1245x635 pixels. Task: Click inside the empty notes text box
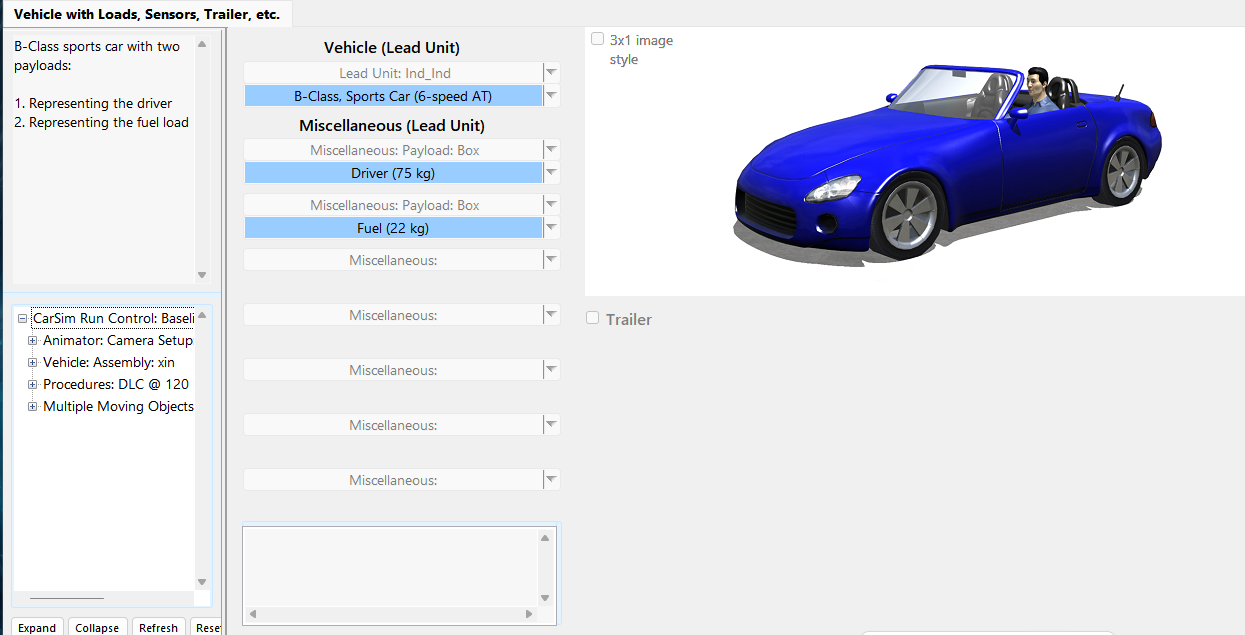click(x=390, y=565)
